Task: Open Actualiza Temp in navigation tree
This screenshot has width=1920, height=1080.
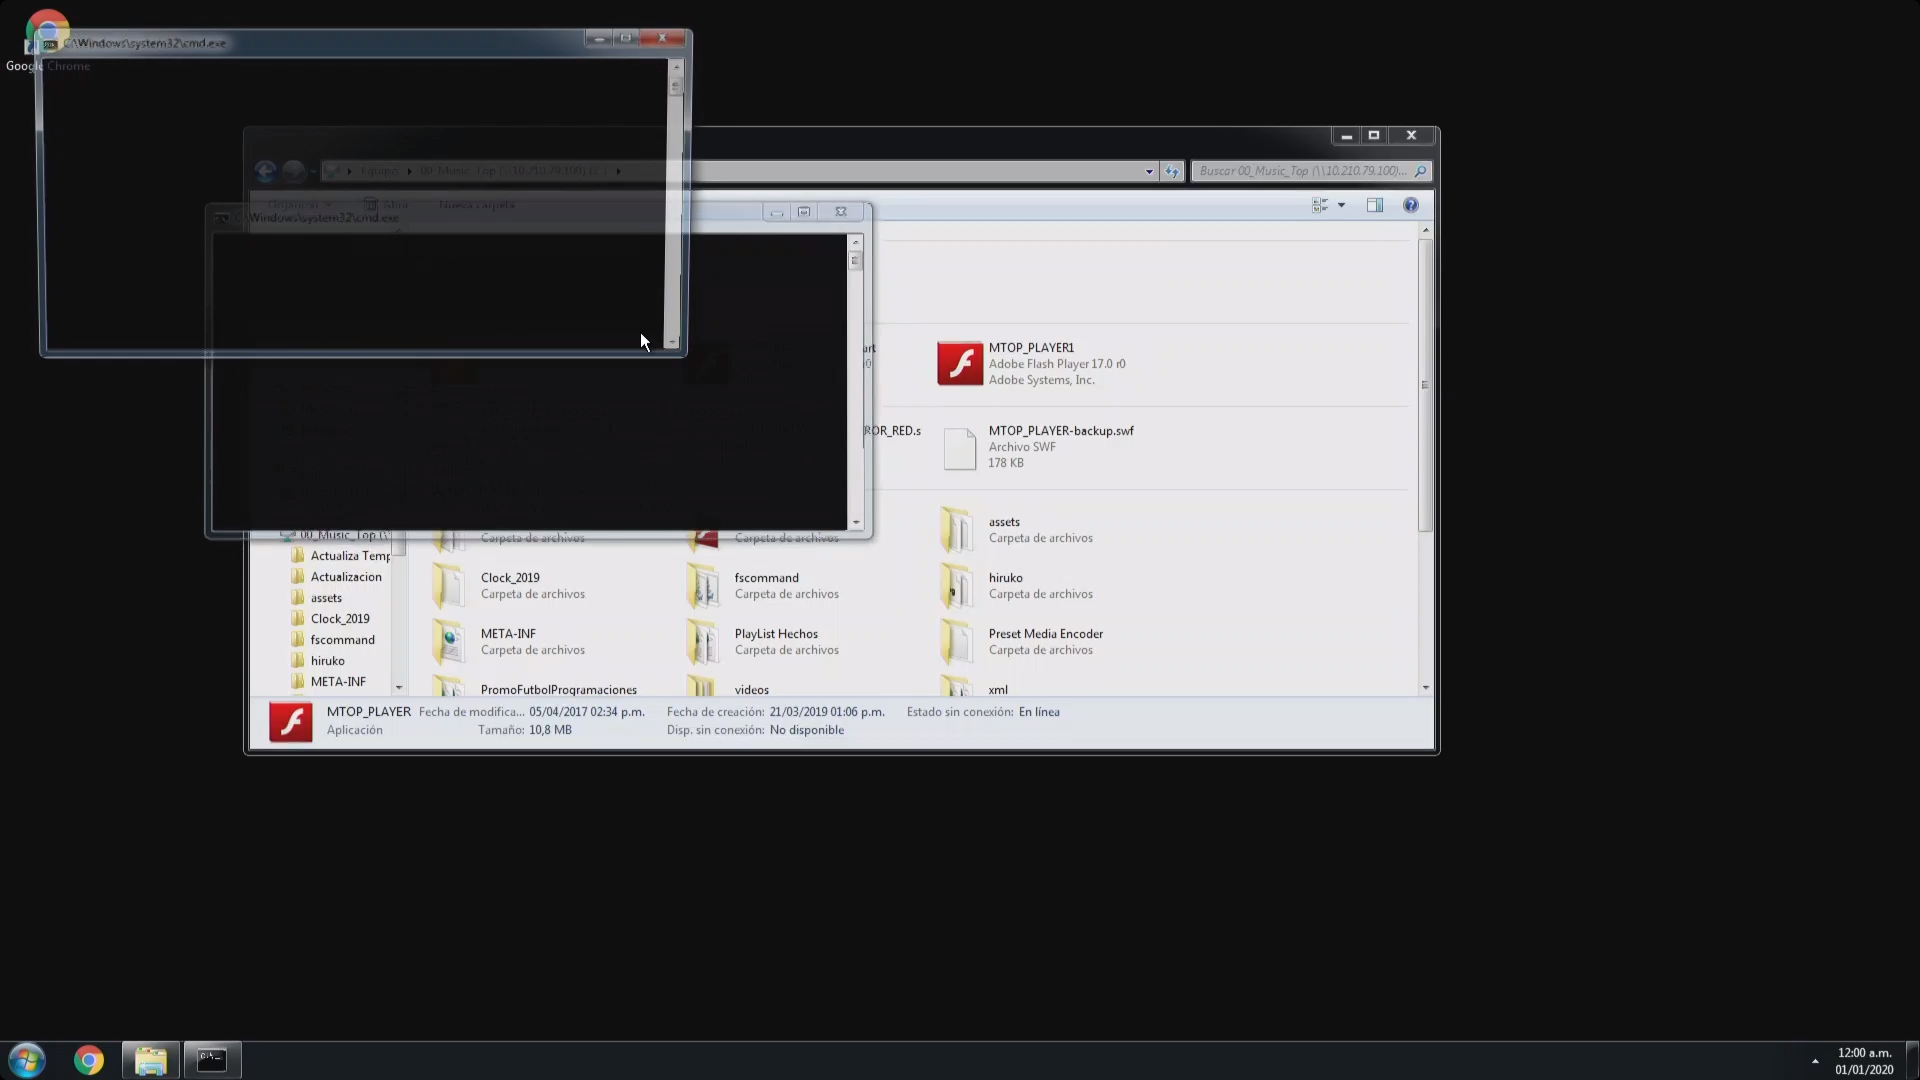Action: click(340, 556)
